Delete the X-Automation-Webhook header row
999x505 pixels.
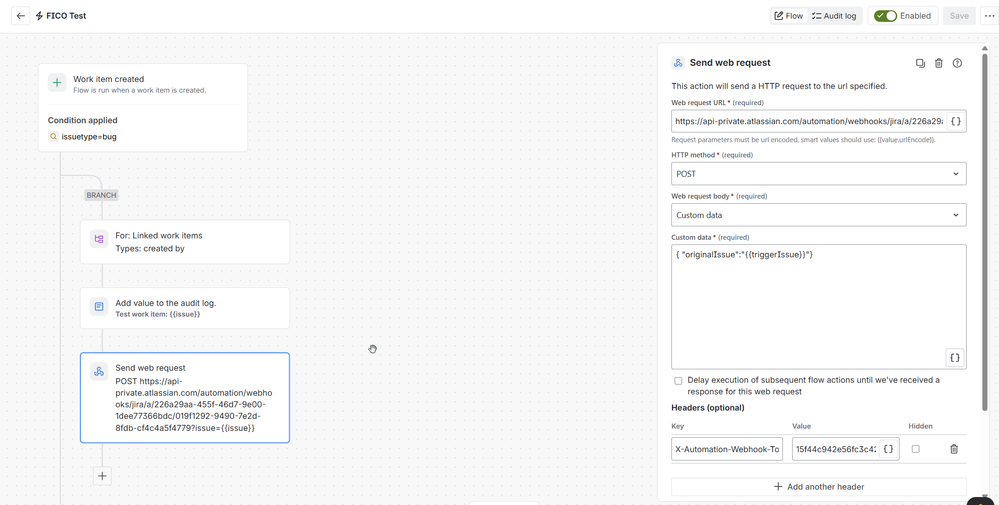coord(954,449)
